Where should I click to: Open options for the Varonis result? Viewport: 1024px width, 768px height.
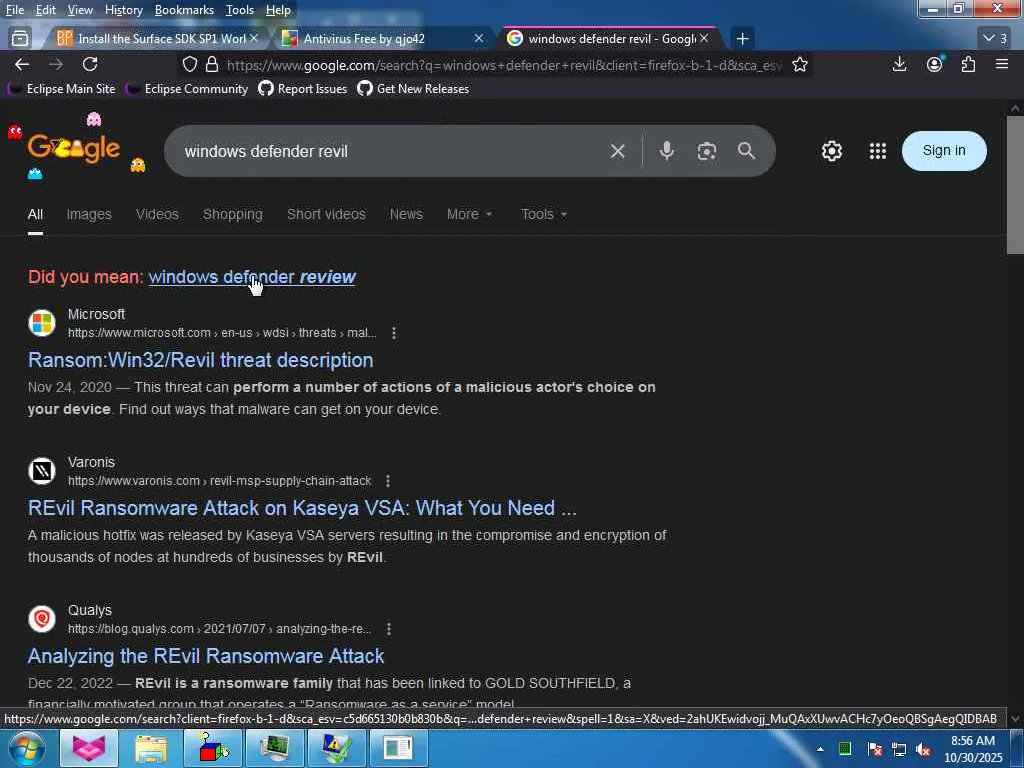388,481
